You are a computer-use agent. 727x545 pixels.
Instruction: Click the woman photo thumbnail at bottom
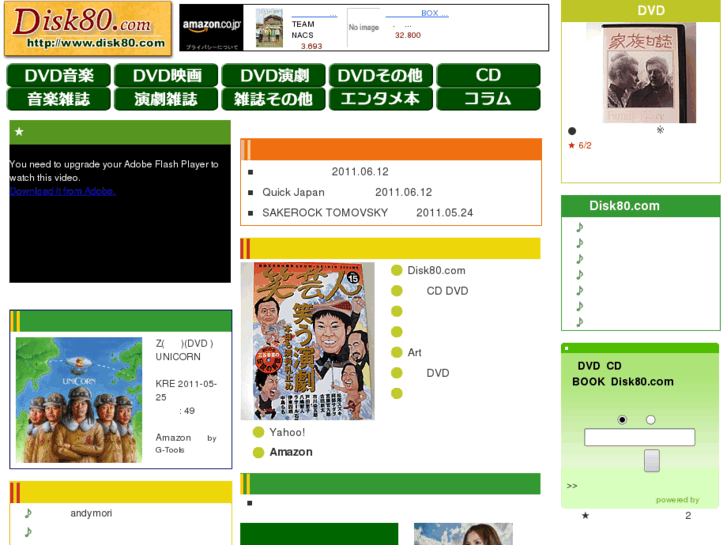click(x=463, y=534)
